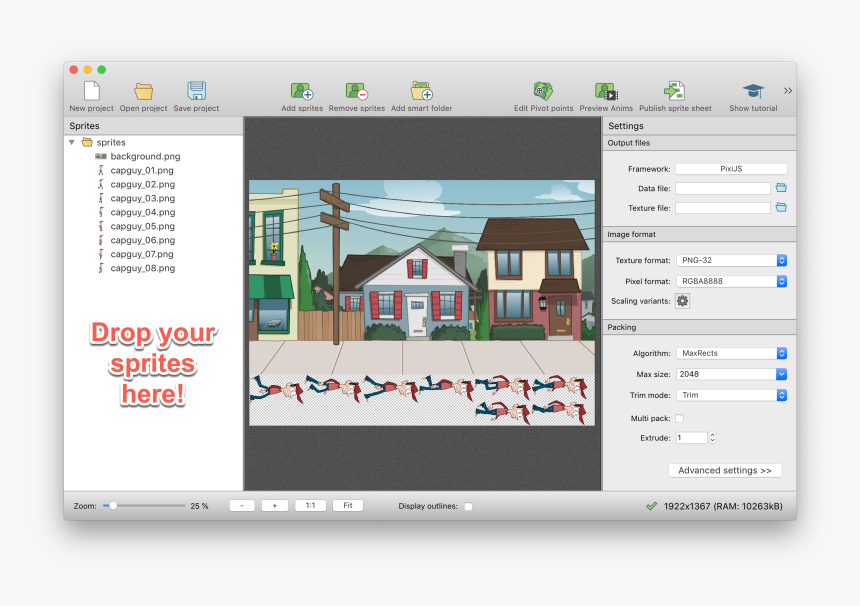Image resolution: width=860 pixels, height=606 pixels.
Task: Open Advanced settings
Action: 724,470
